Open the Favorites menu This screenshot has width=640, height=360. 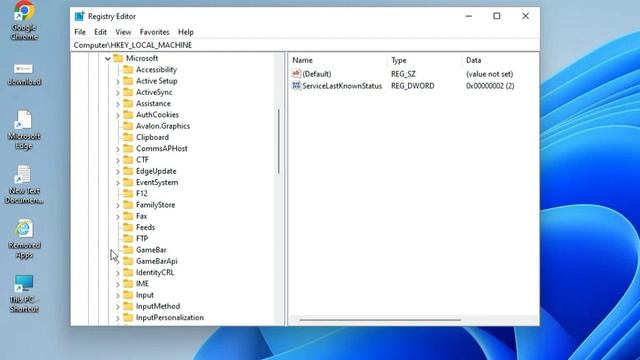click(x=154, y=32)
